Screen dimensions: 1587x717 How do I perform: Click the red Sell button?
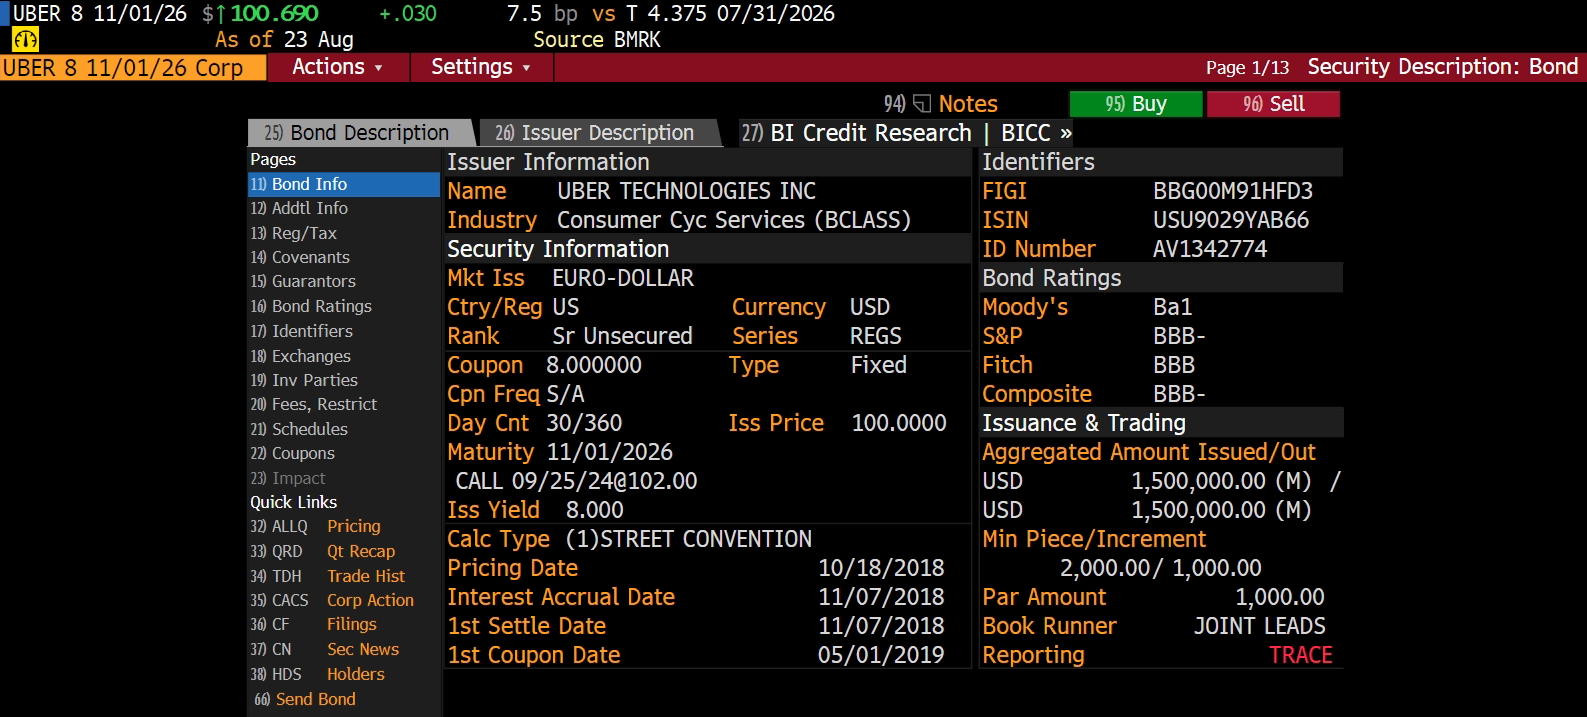1274,104
